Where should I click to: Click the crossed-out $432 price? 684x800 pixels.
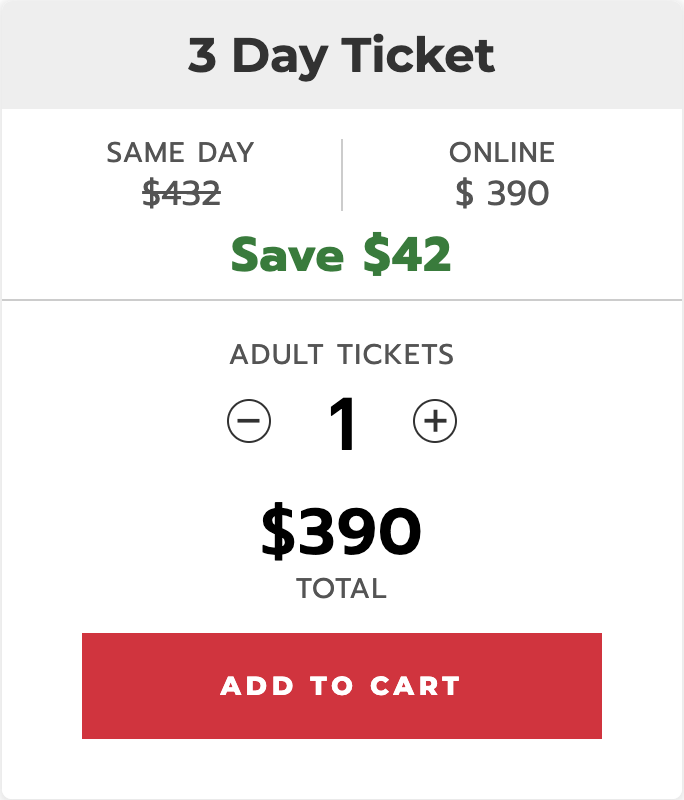click(181, 193)
